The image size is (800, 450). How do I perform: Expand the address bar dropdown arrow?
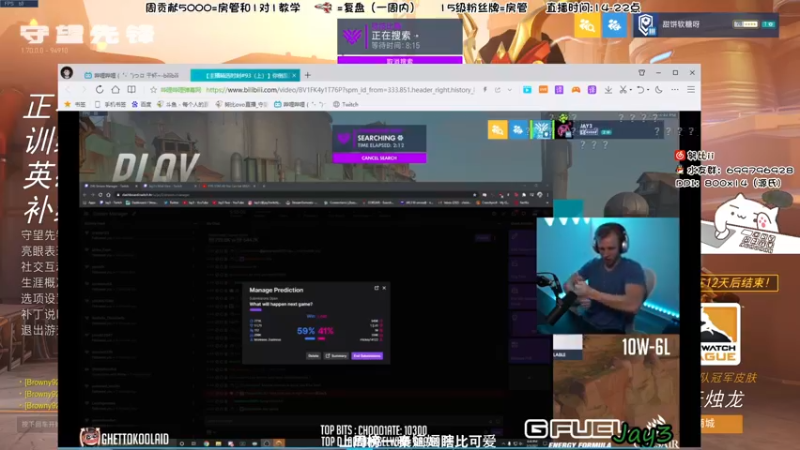(x=510, y=90)
